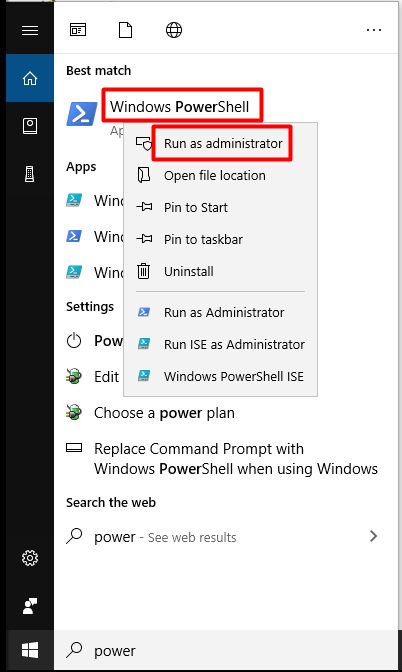This screenshot has height=672, width=402.
Task: Choose Uninstall from context menu
Action: [189, 271]
